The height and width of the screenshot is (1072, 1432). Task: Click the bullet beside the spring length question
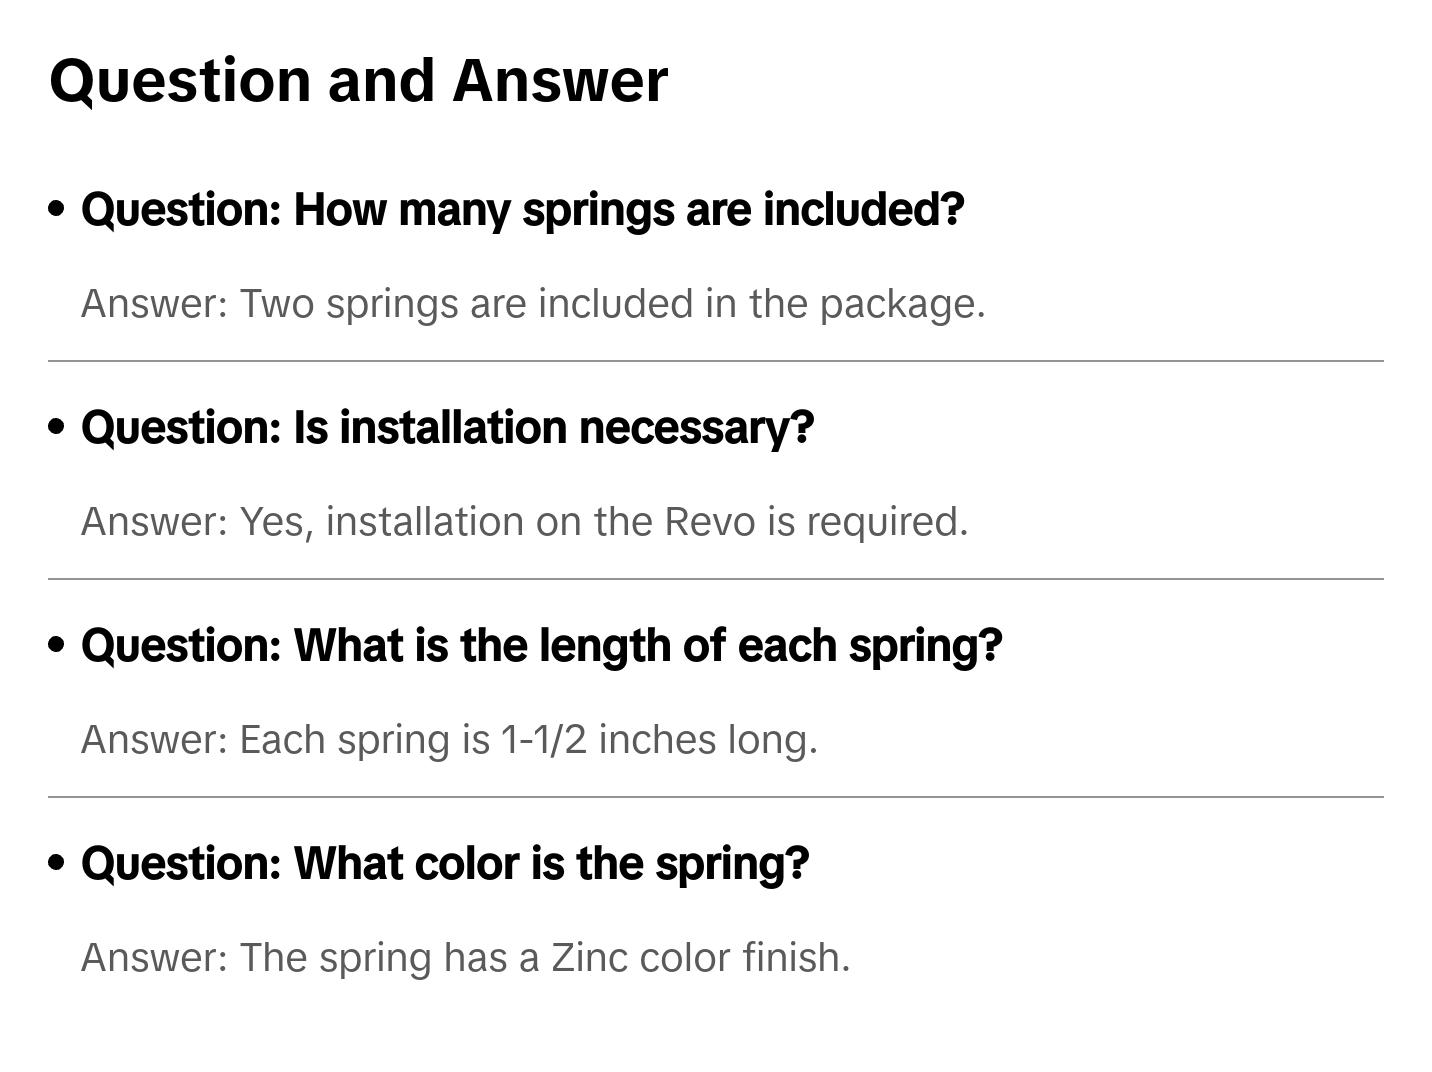57,645
